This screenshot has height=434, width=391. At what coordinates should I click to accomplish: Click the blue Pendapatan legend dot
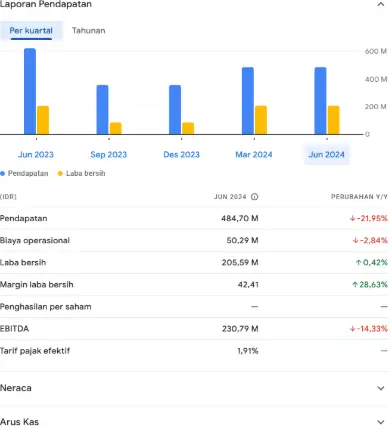pyautogui.click(x=3, y=173)
